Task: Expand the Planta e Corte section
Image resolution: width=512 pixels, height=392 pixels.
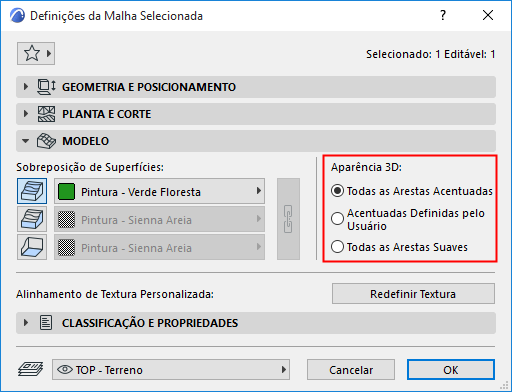Action: [x=26, y=114]
